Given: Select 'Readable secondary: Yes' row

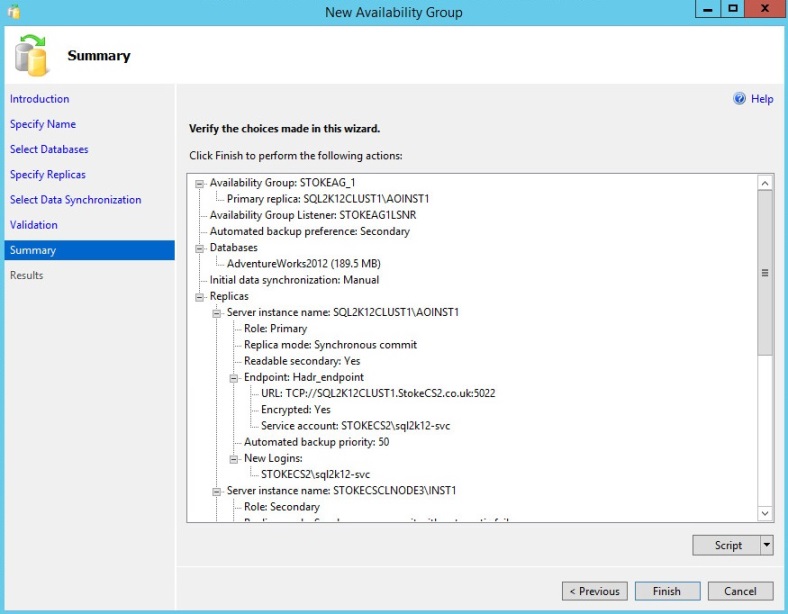Looking at the screenshot, I should click(x=302, y=361).
